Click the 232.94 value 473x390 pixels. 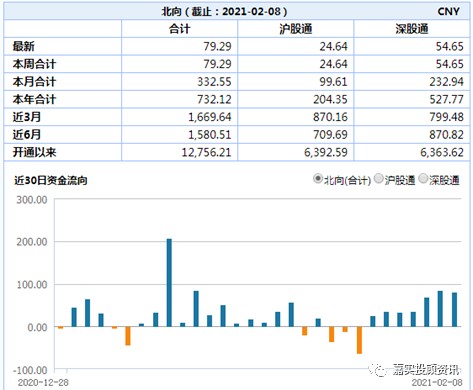(x=446, y=82)
